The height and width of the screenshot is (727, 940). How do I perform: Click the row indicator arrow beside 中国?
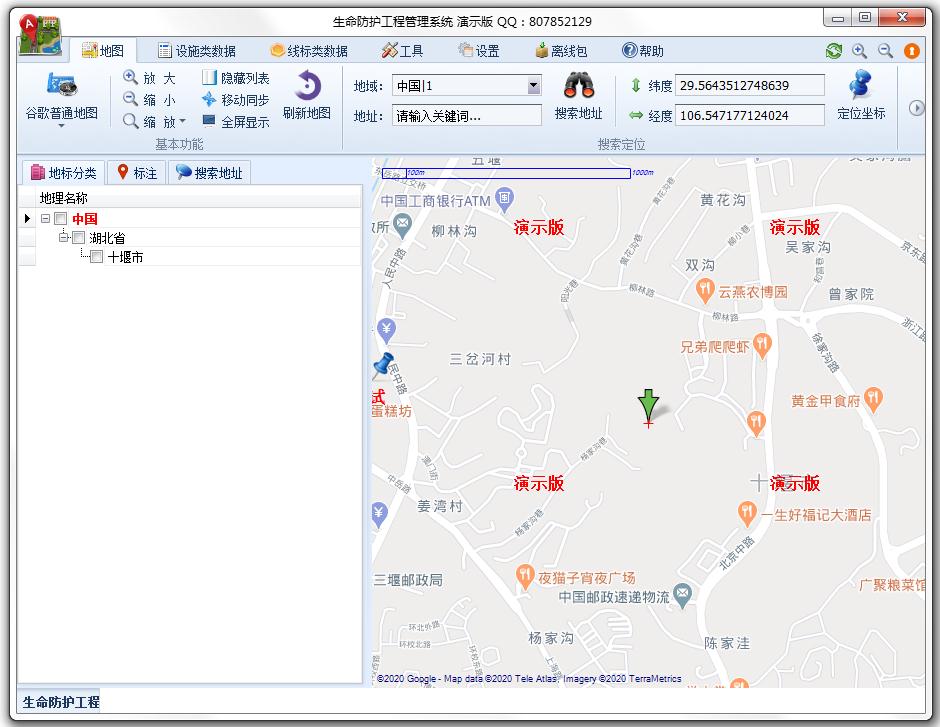point(27,219)
